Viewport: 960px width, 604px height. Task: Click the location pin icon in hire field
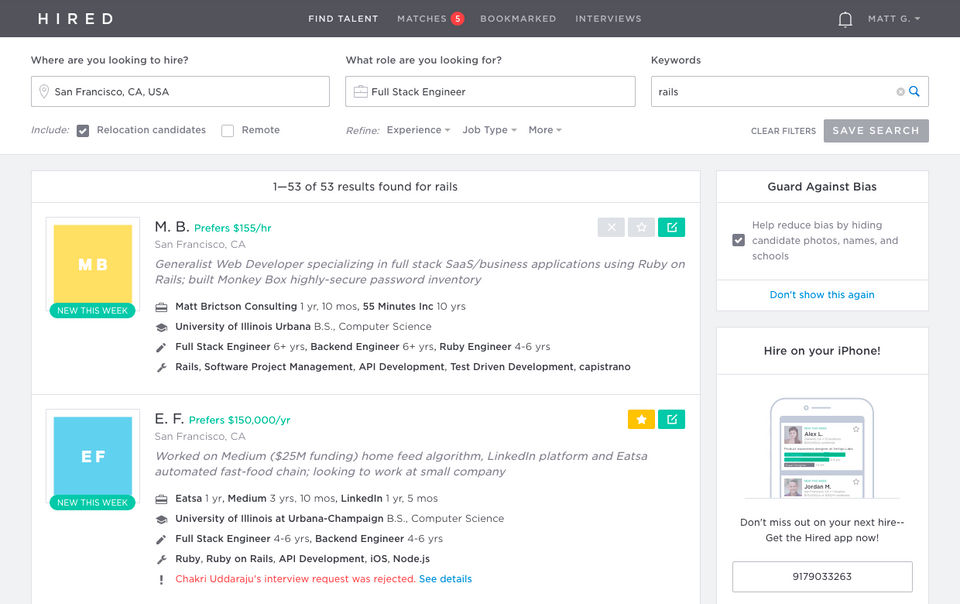pyautogui.click(x=44, y=92)
